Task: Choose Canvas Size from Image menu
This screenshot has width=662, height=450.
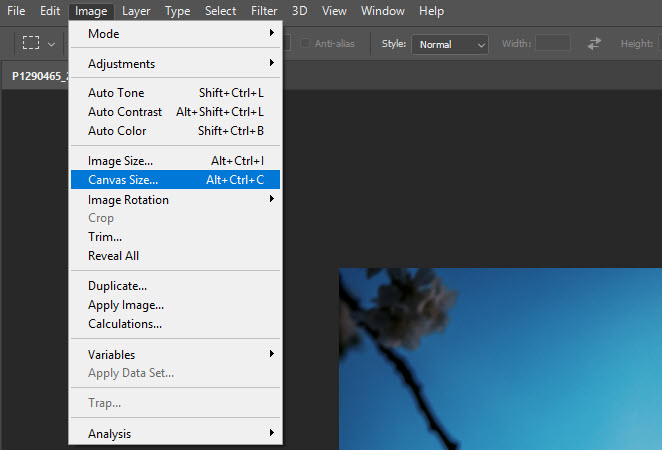Action: 175,180
